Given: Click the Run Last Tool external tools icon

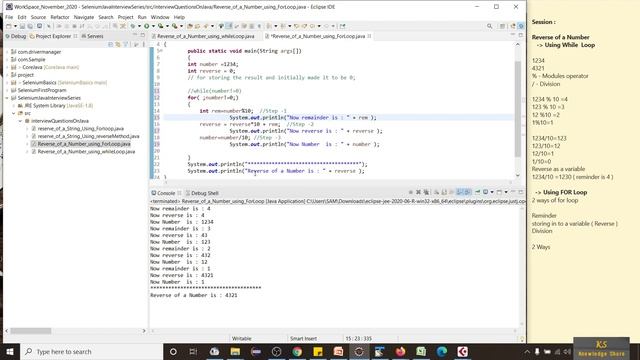Looking at the screenshot, I should coord(175,26).
